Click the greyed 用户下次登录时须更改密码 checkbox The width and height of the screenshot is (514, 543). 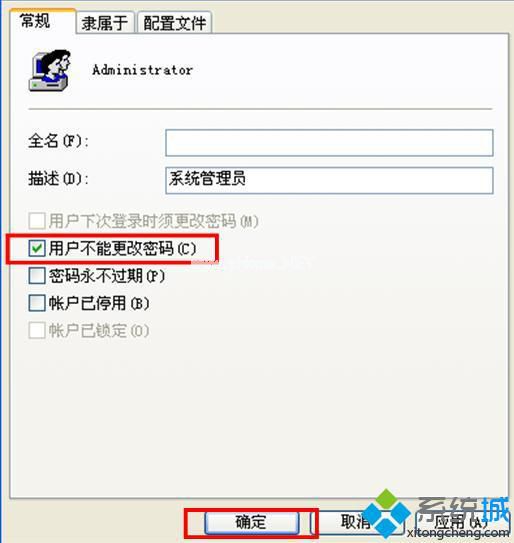(37, 221)
